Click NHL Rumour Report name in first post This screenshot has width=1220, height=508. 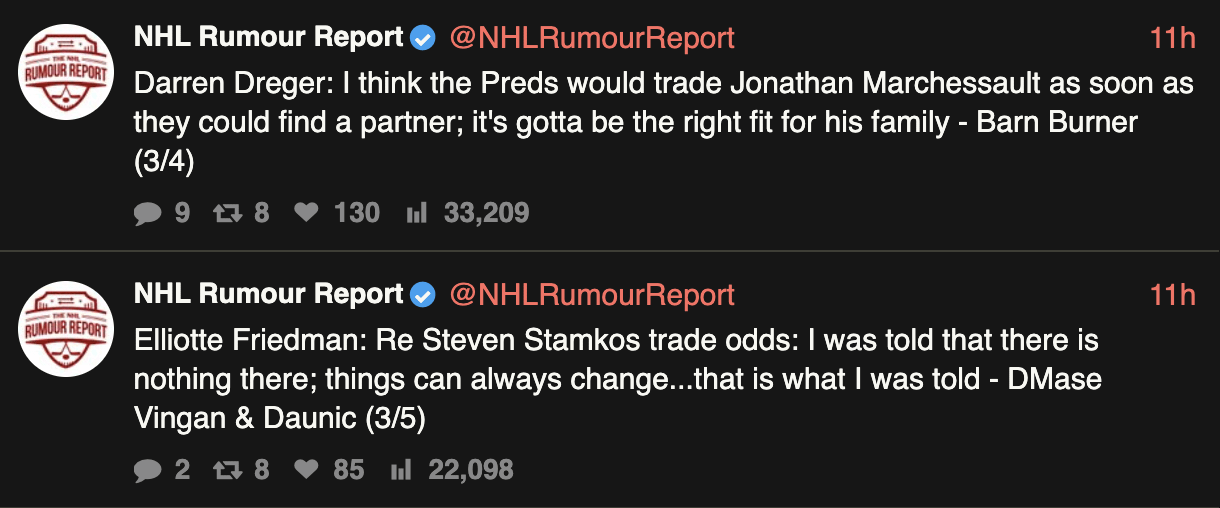point(269,39)
